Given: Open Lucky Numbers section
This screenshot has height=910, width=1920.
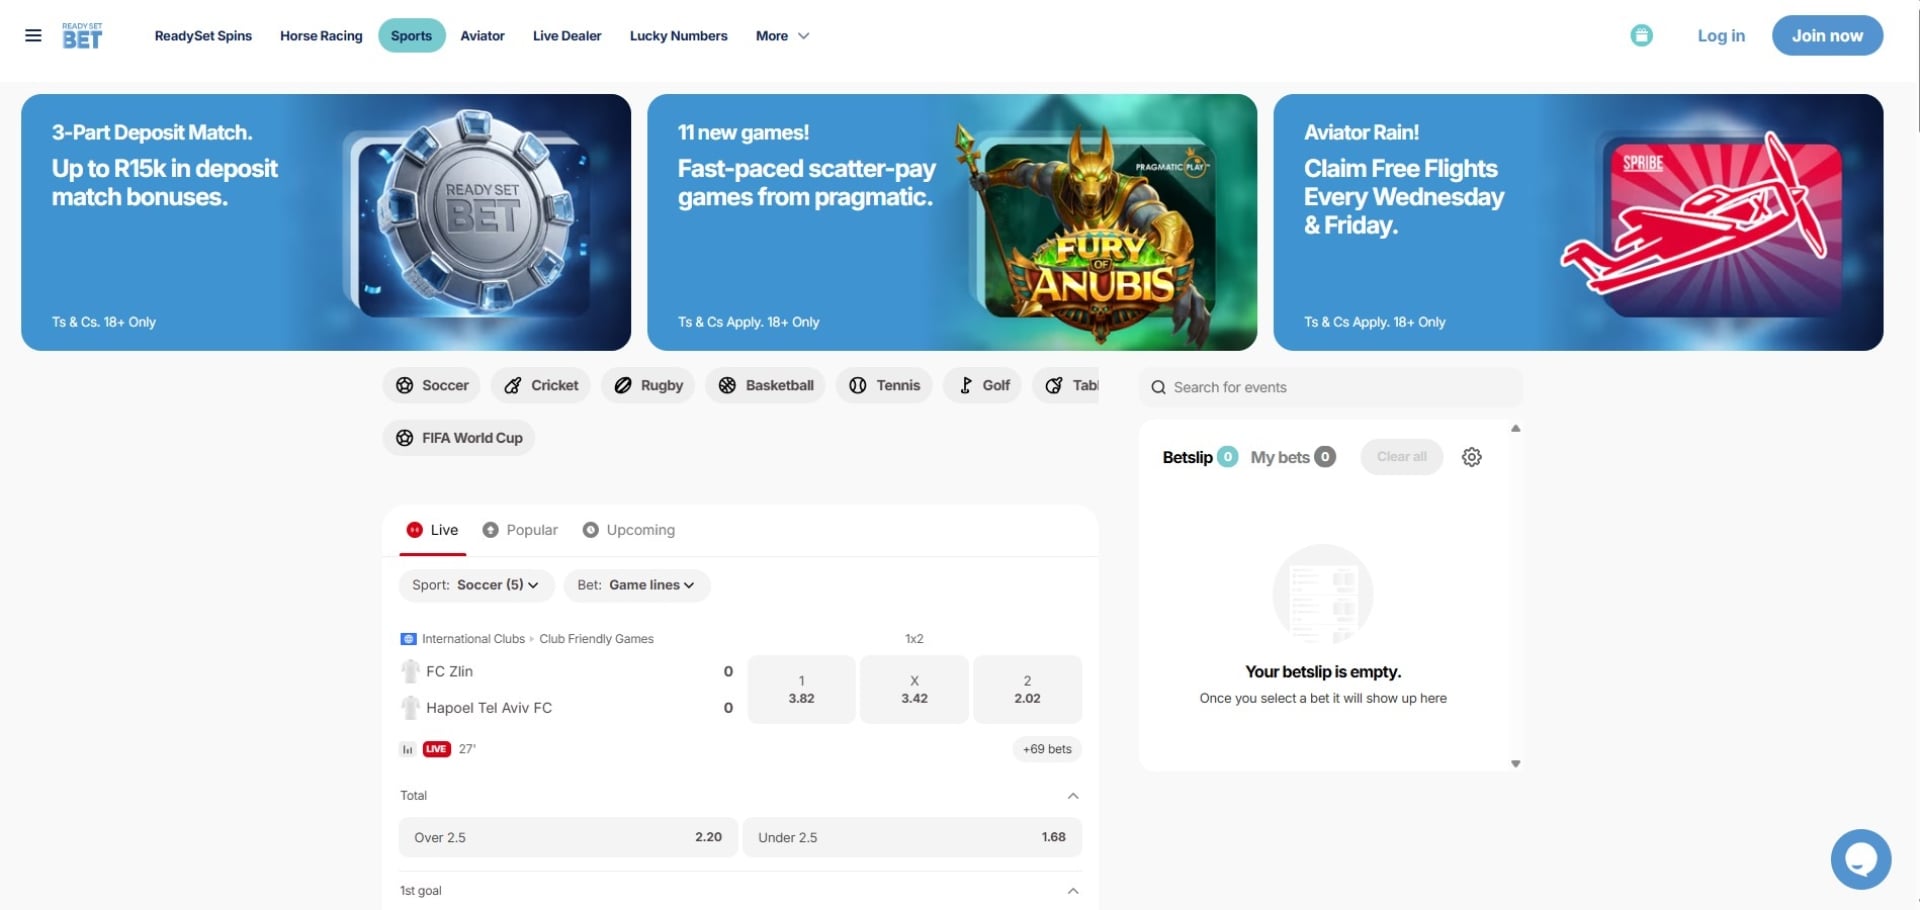Looking at the screenshot, I should click(679, 36).
